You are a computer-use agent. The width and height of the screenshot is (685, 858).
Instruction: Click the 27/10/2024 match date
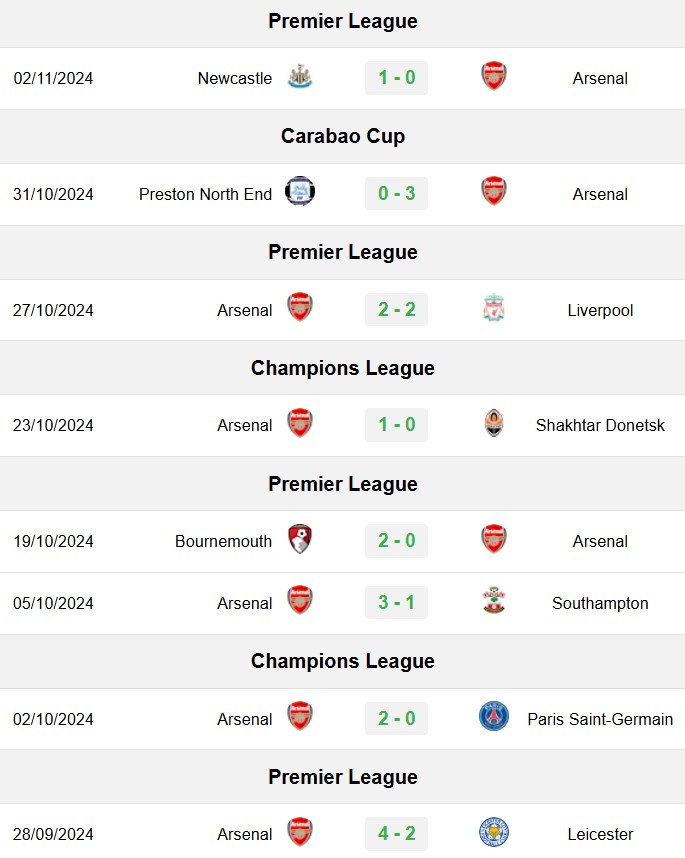click(53, 310)
